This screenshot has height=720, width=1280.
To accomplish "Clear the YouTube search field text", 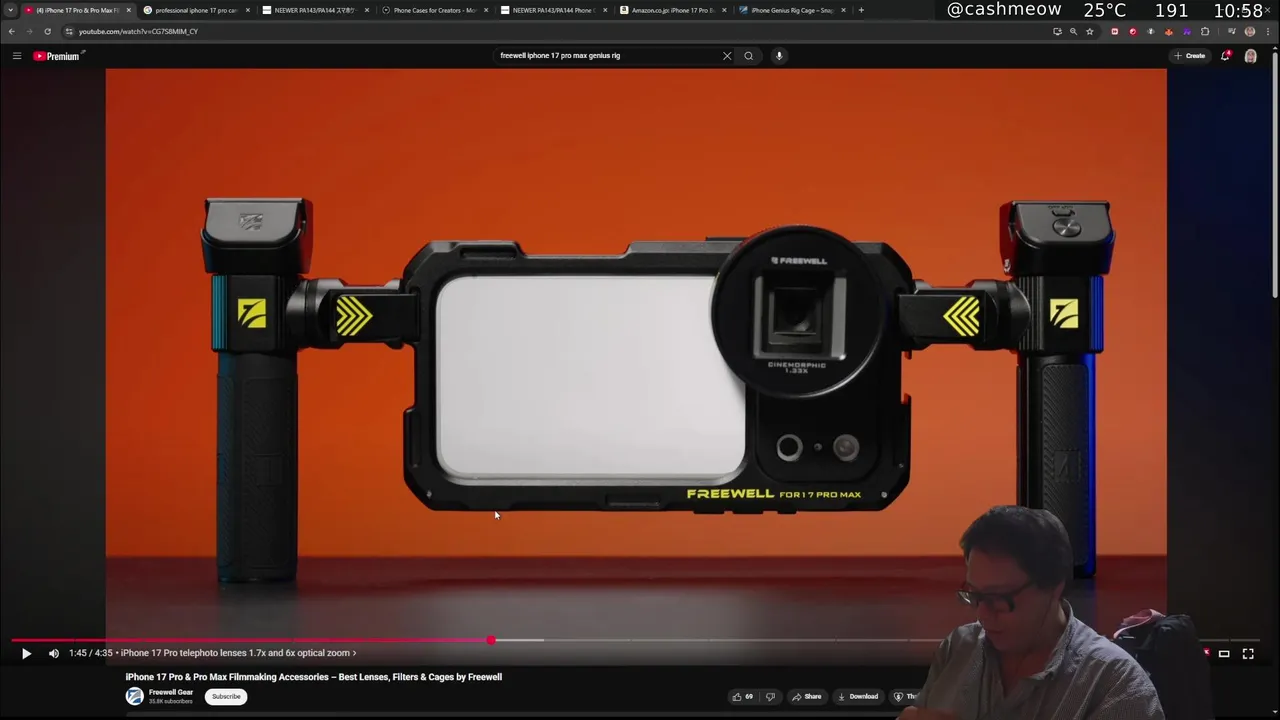I will click(x=727, y=56).
